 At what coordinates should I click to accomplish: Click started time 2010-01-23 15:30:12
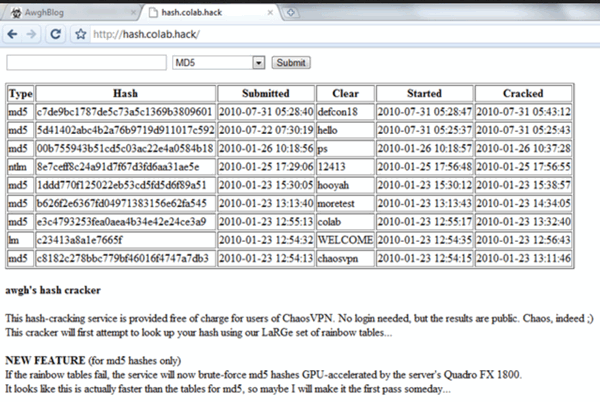[425, 185]
